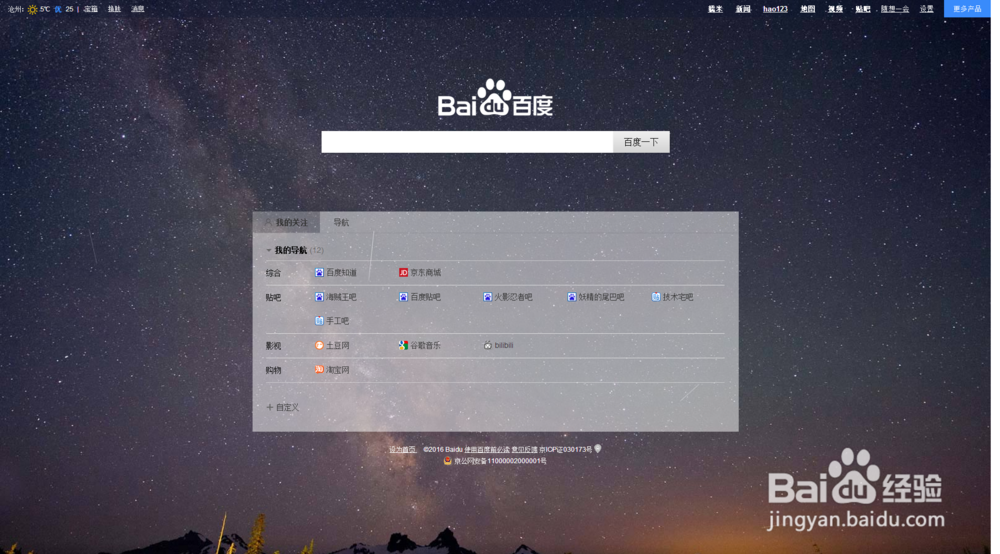This screenshot has width=1000, height=554.
Task: Click the person icon on 我的关注 tab
Action: coord(268,222)
